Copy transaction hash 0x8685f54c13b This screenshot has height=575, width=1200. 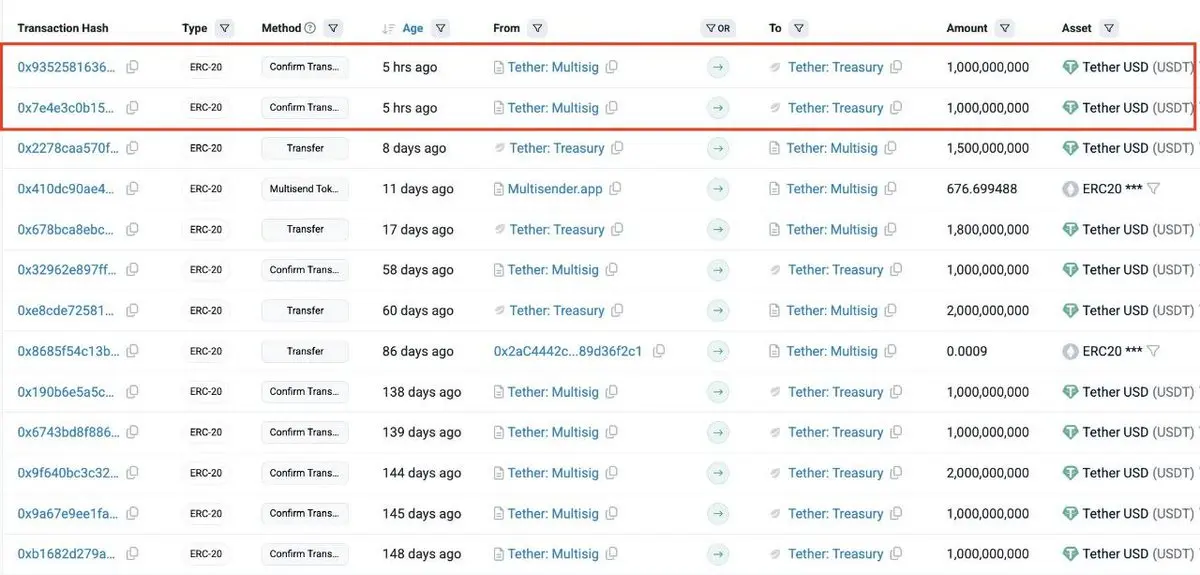(132, 351)
